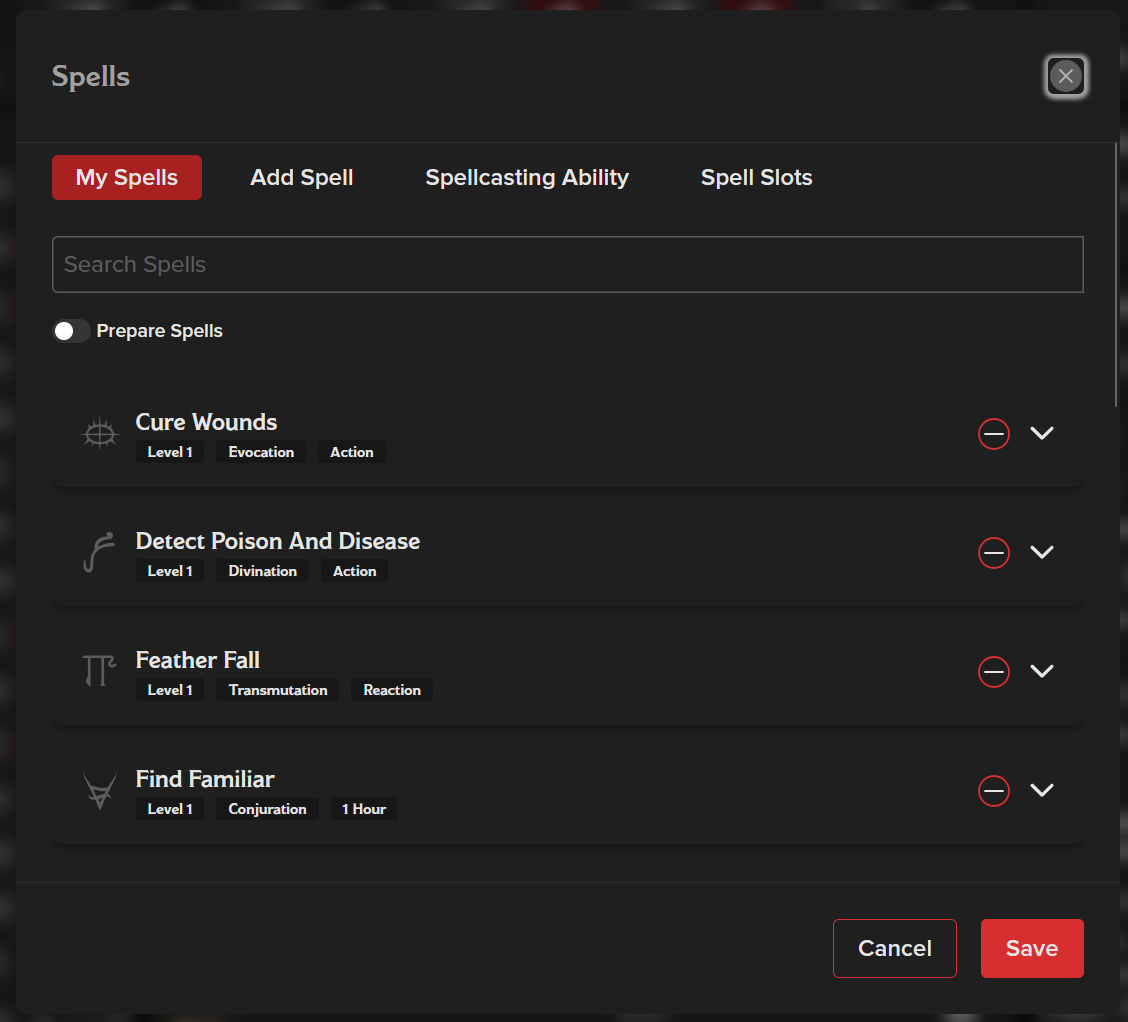
Task: Click the Cancel button
Action: pyautogui.click(x=894, y=948)
